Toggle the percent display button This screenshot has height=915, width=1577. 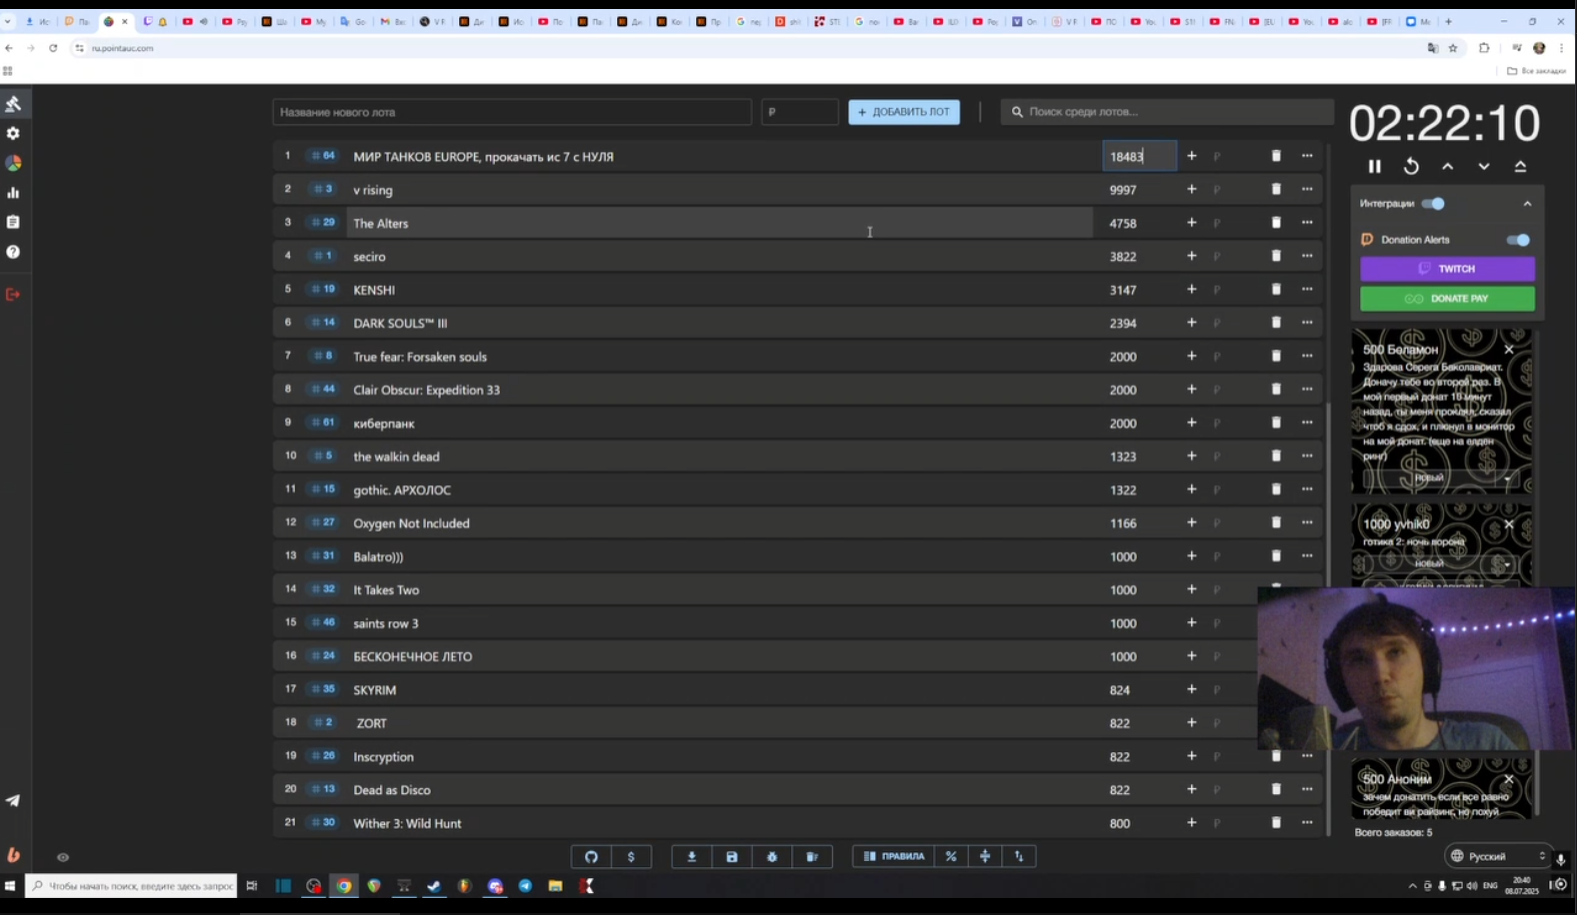(x=951, y=856)
